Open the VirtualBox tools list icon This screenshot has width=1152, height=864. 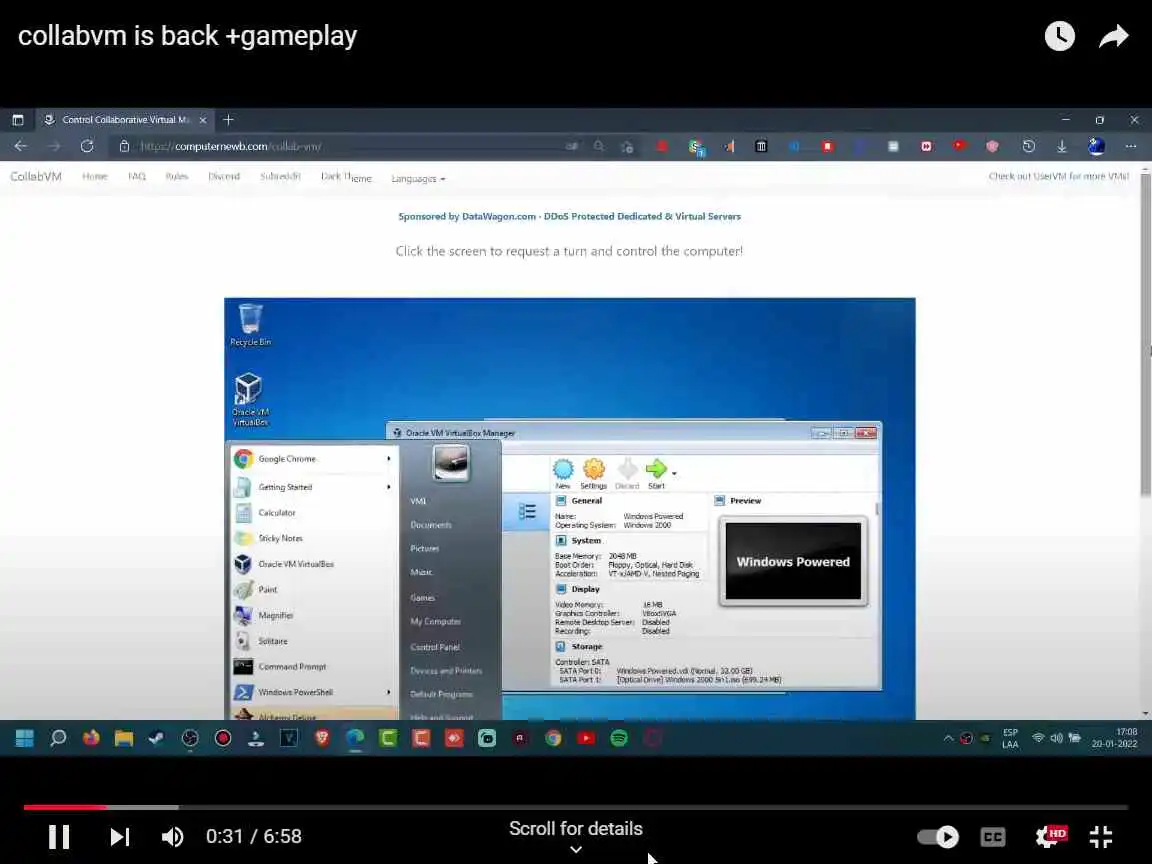tap(527, 511)
